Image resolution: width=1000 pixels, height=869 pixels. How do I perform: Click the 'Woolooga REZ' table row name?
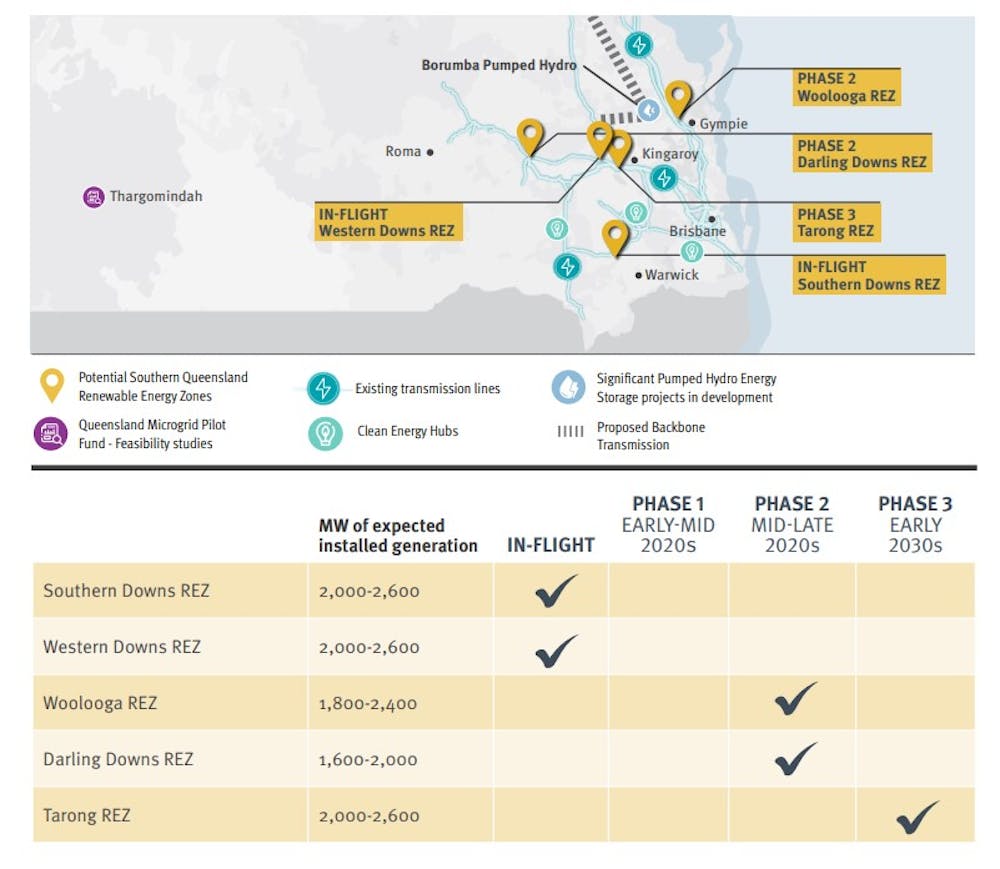click(x=100, y=703)
